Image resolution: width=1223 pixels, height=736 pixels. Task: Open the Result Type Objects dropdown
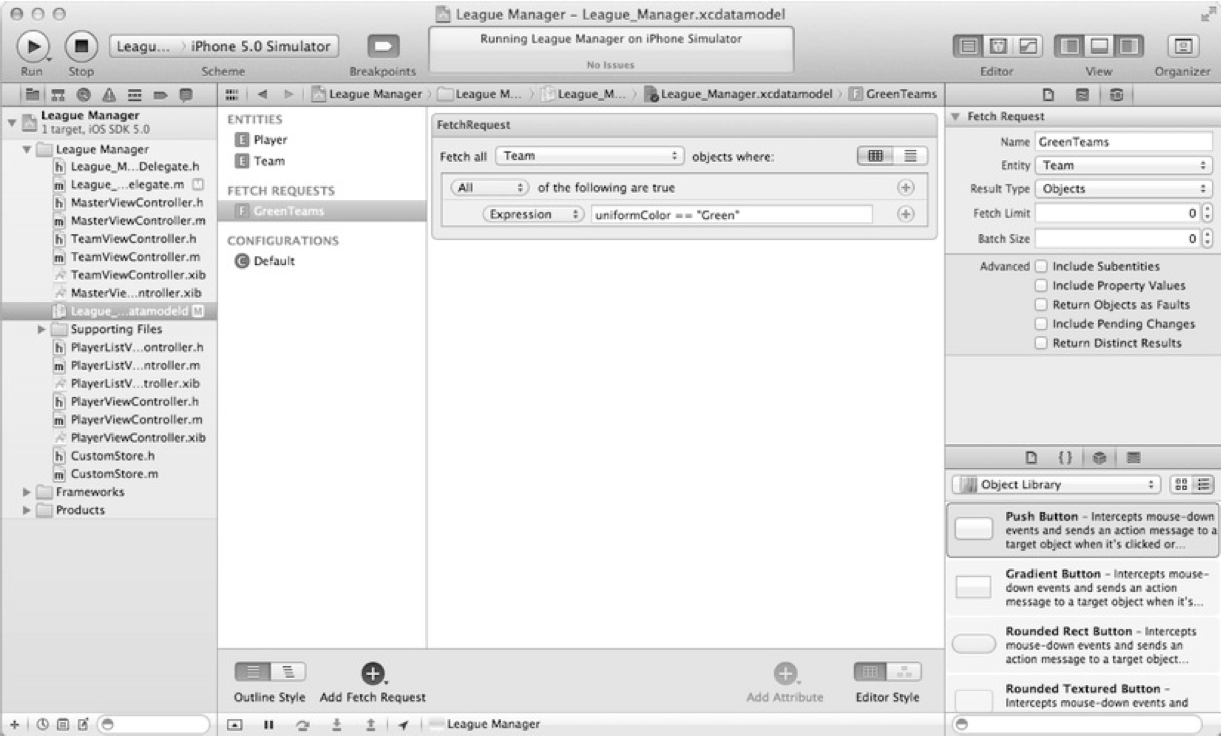pyautogui.click(x=1123, y=188)
